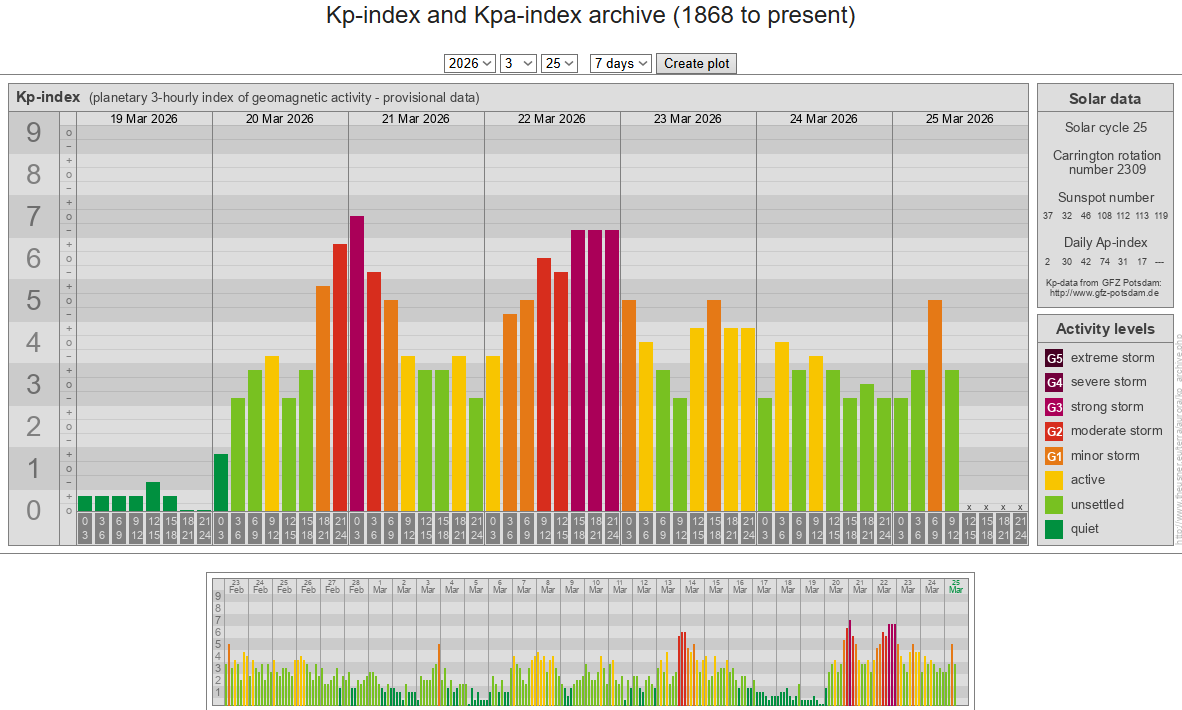Viewport: 1182px width, 710px height.
Task: Open the month dropdown showing 3
Action: [518, 63]
